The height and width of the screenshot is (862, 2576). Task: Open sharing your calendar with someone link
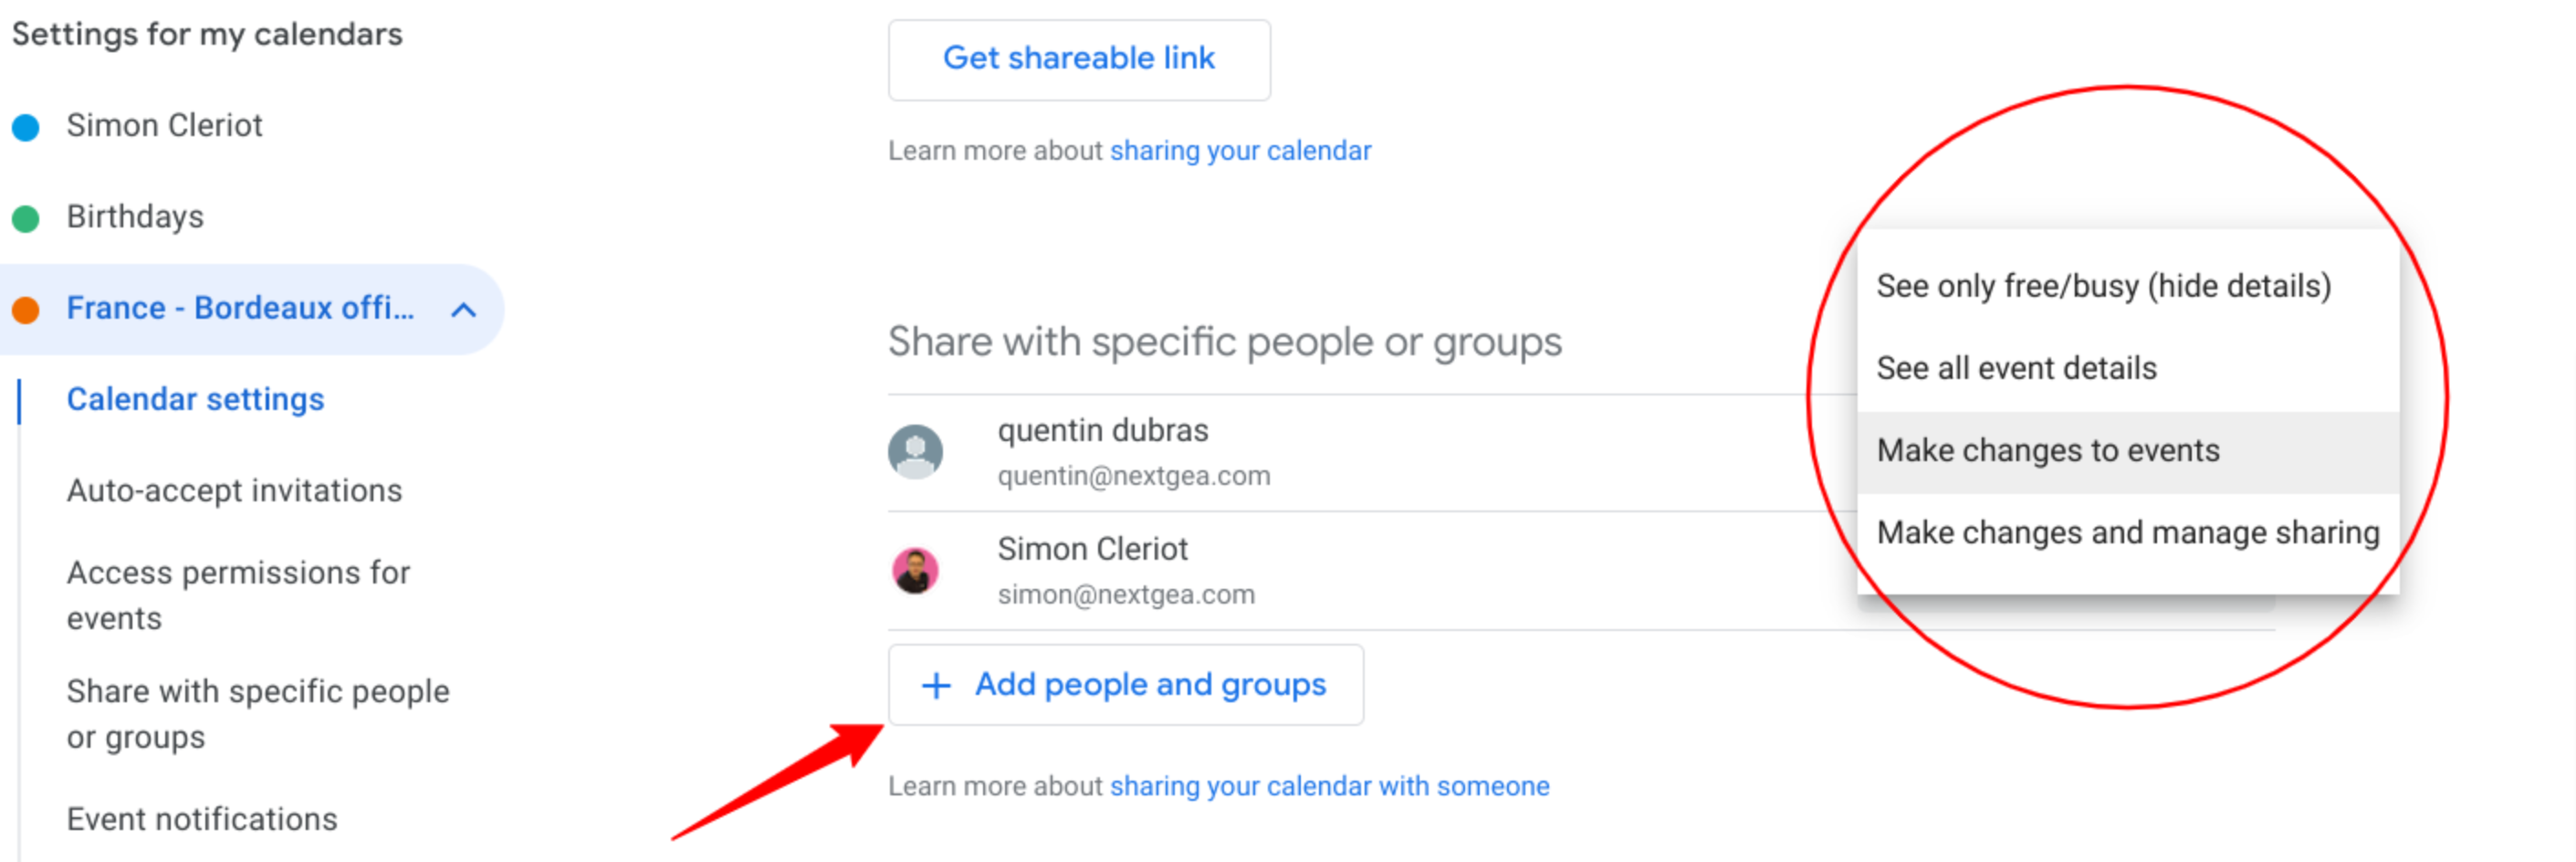click(1329, 786)
